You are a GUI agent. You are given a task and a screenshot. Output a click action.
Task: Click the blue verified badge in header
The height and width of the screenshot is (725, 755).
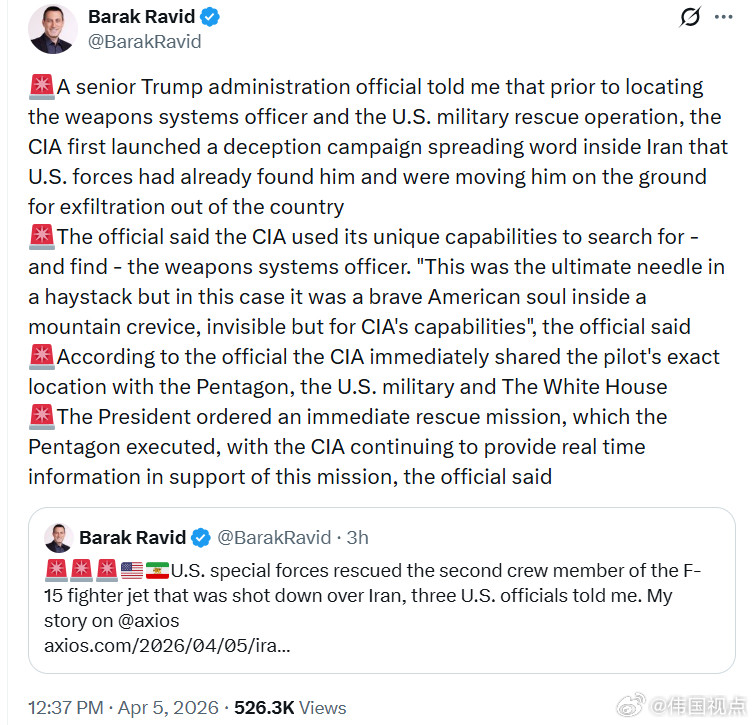point(210,17)
